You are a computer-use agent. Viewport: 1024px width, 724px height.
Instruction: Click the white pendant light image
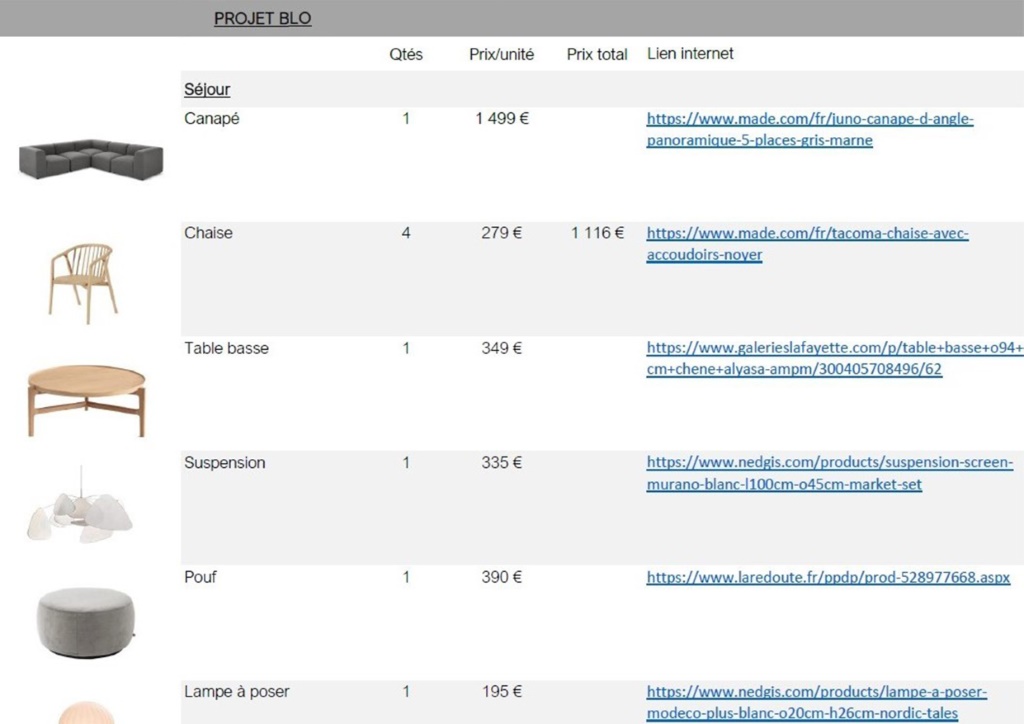click(x=80, y=507)
